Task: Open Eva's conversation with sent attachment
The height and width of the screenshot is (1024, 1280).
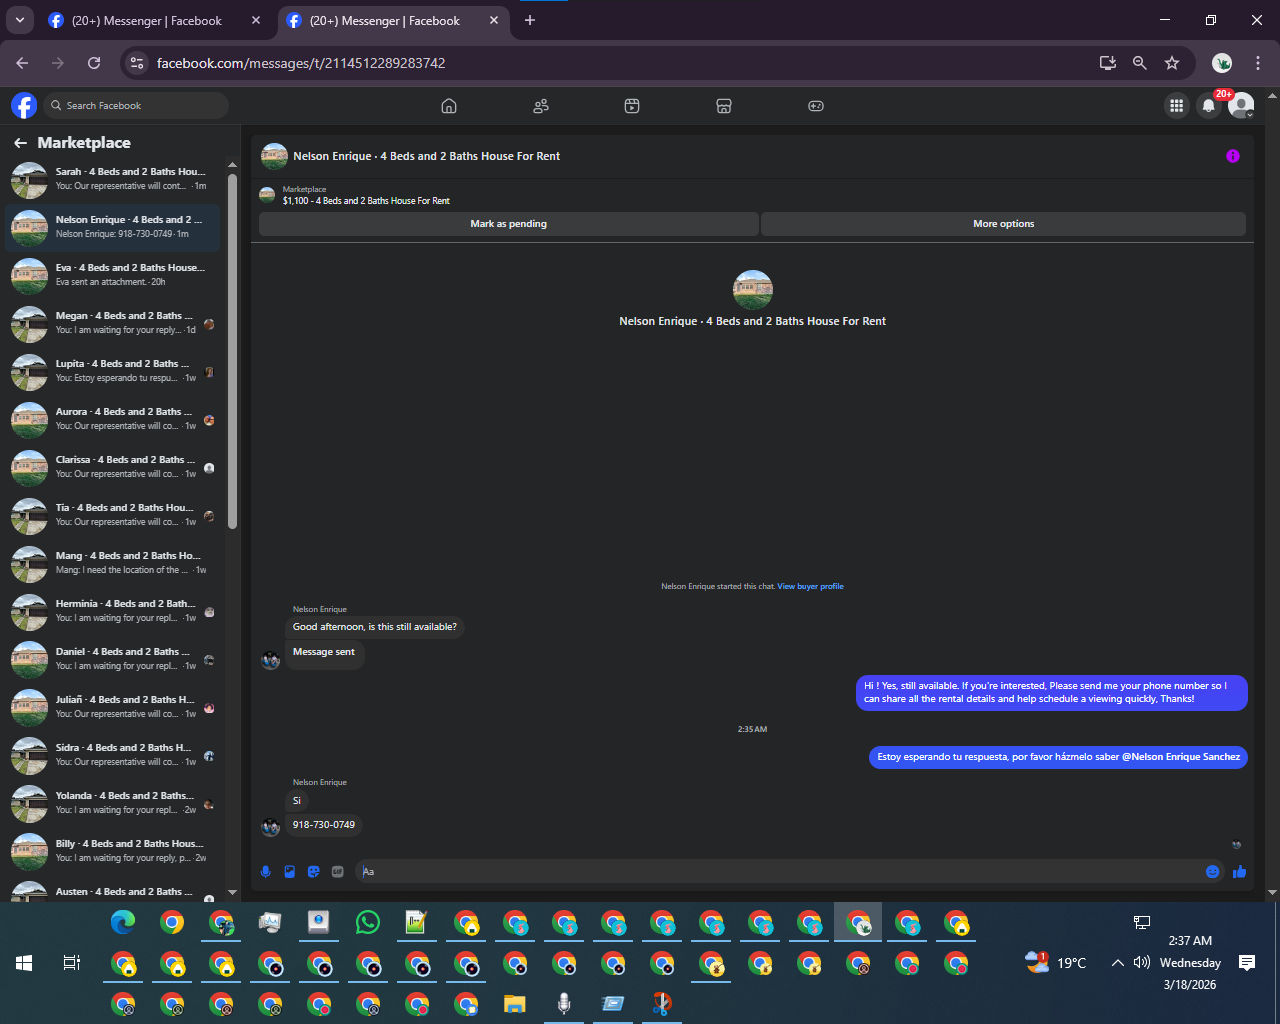Action: click(x=112, y=276)
